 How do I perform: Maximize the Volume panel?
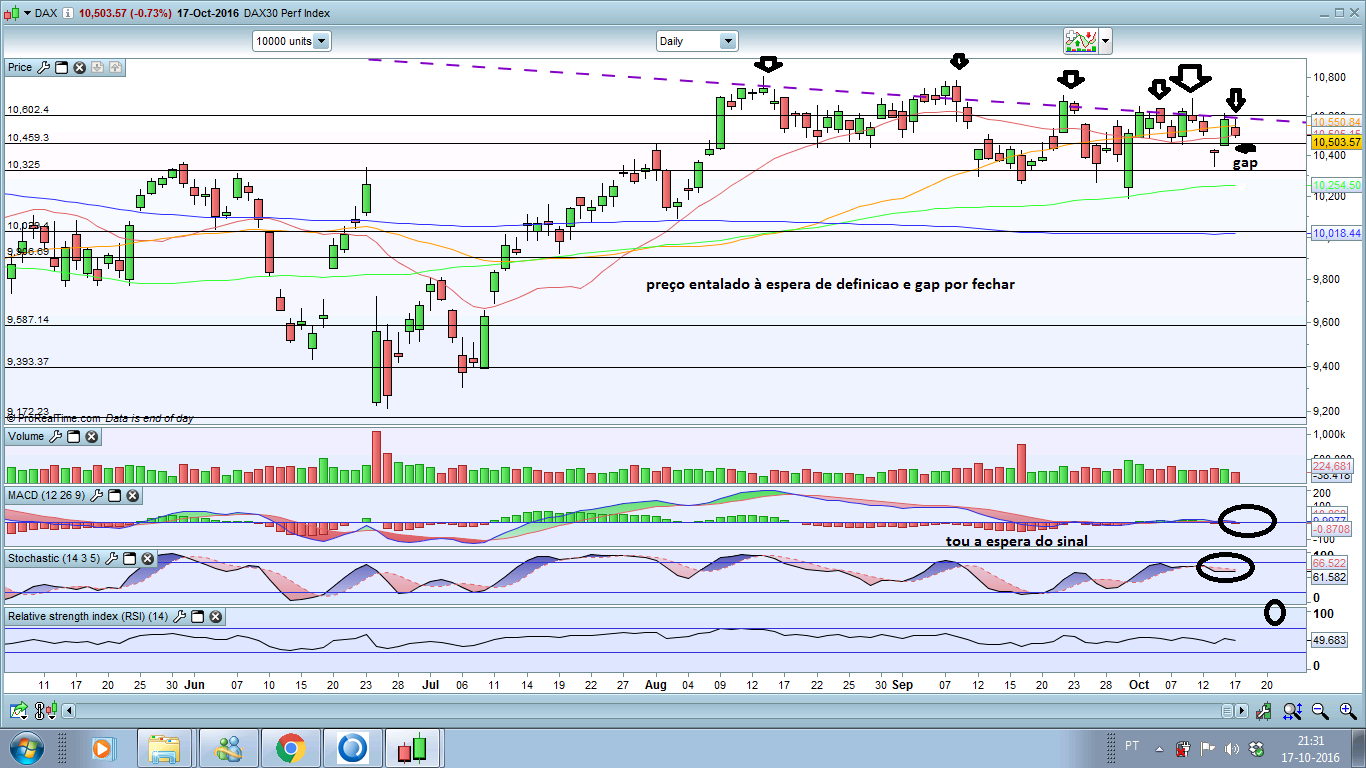73,437
